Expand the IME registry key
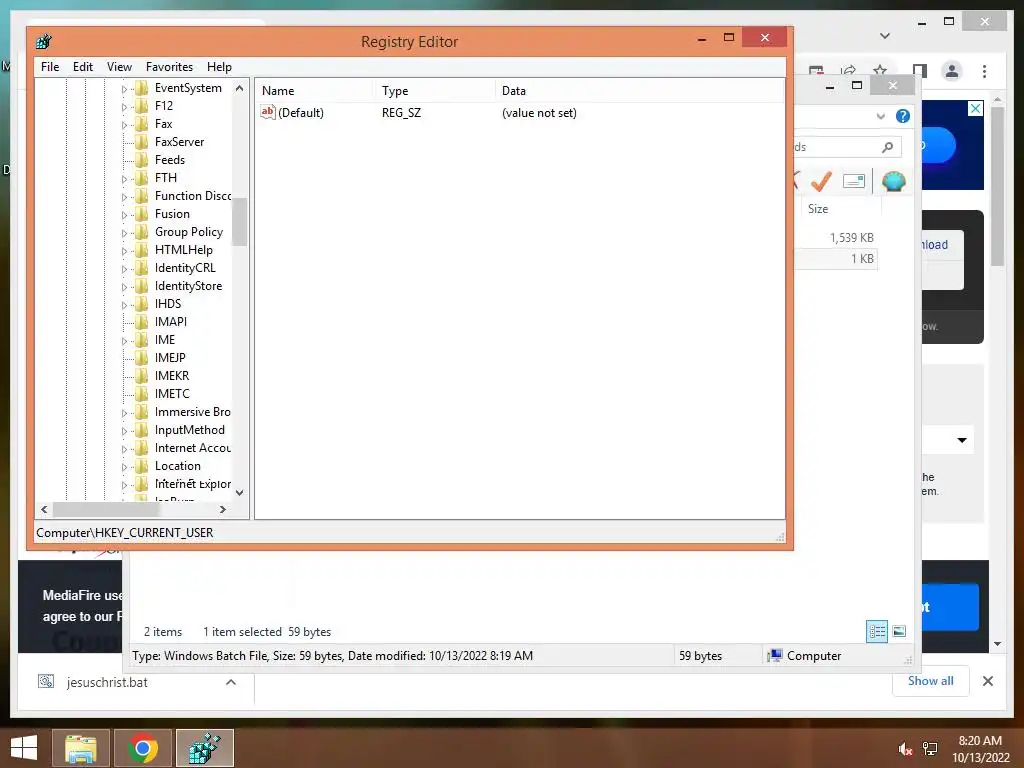This screenshot has width=1024, height=768. [124, 341]
